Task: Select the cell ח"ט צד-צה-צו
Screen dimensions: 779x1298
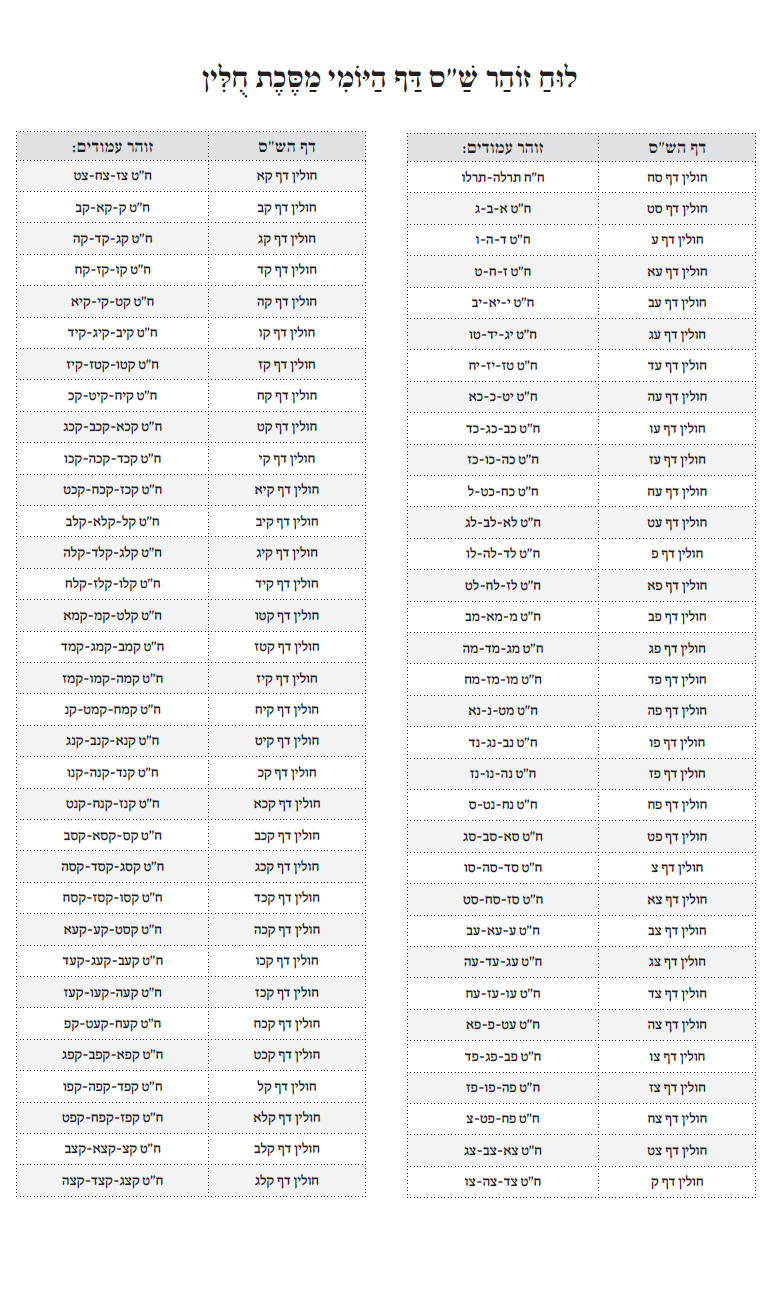Action: coord(503,1181)
